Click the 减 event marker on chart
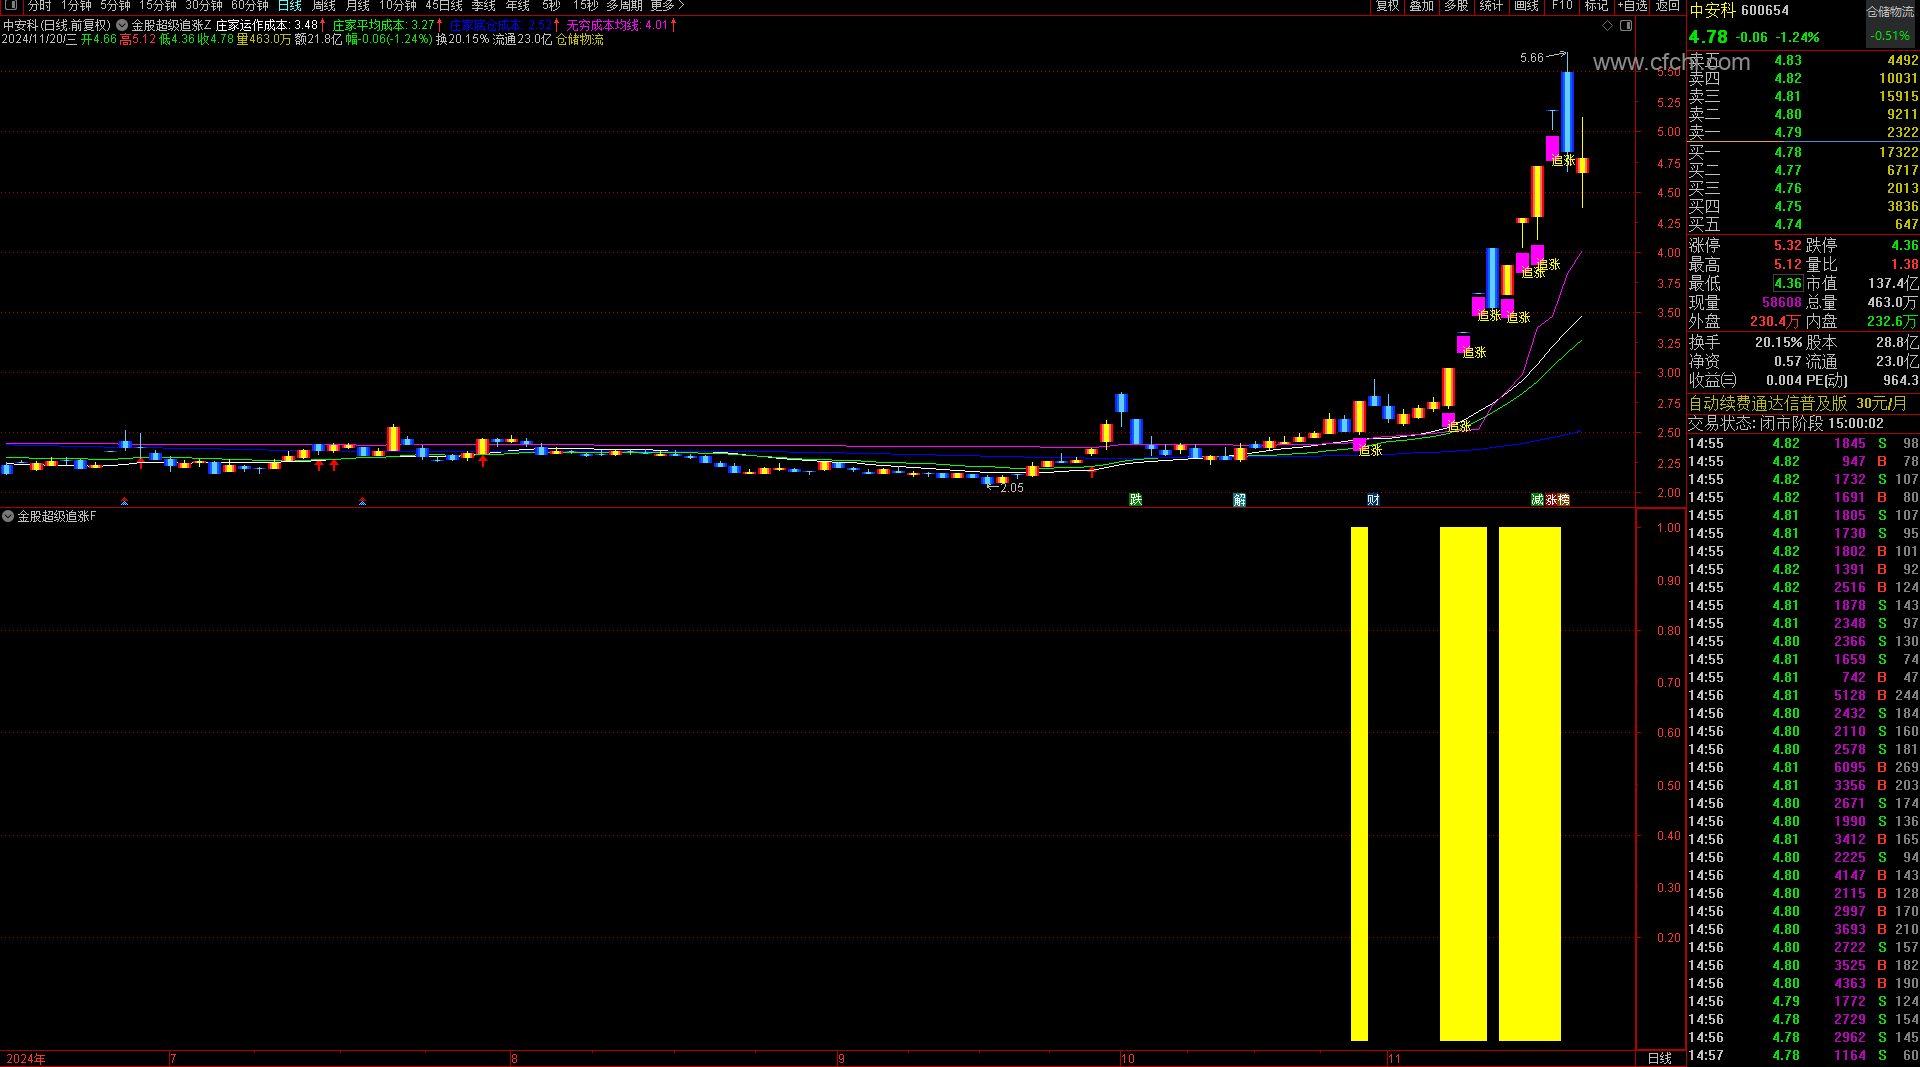The width and height of the screenshot is (1920, 1067). pyautogui.click(x=1538, y=500)
